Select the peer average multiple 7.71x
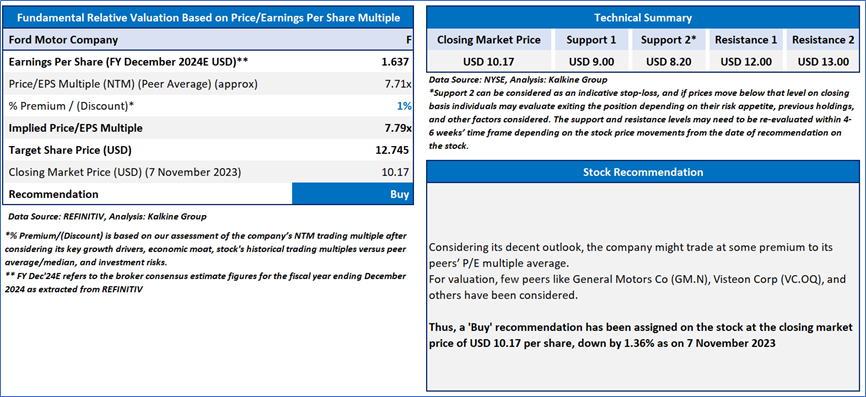The image size is (866, 397). coord(397,84)
